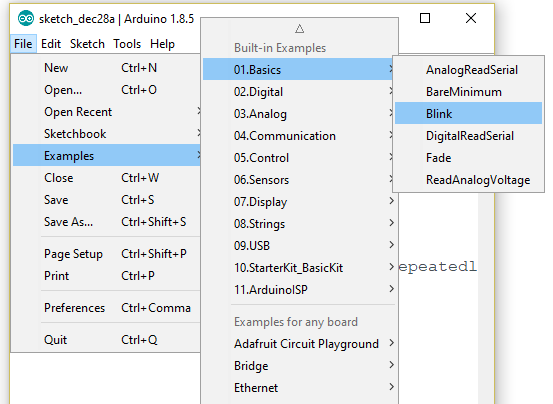Expand the Examples submenu entry
This screenshot has width=553, height=404.
(x=107, y=156)
